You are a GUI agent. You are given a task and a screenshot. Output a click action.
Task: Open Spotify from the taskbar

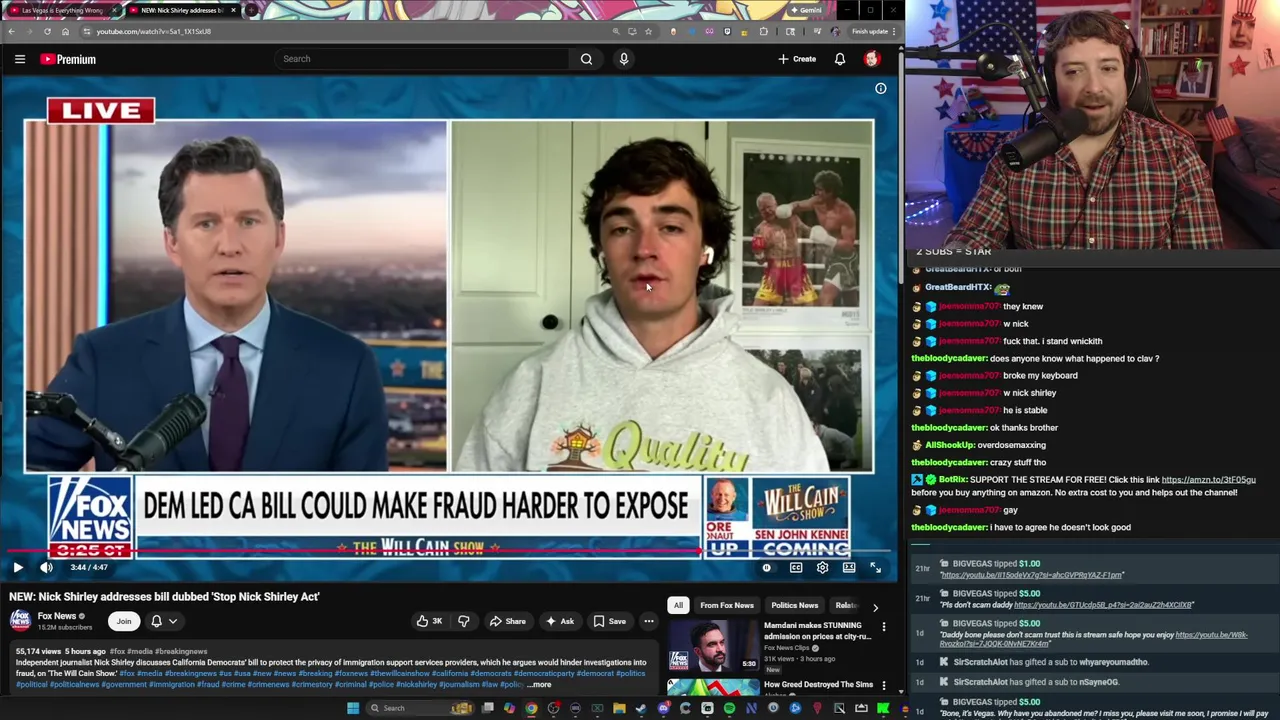tap(729, 708)
